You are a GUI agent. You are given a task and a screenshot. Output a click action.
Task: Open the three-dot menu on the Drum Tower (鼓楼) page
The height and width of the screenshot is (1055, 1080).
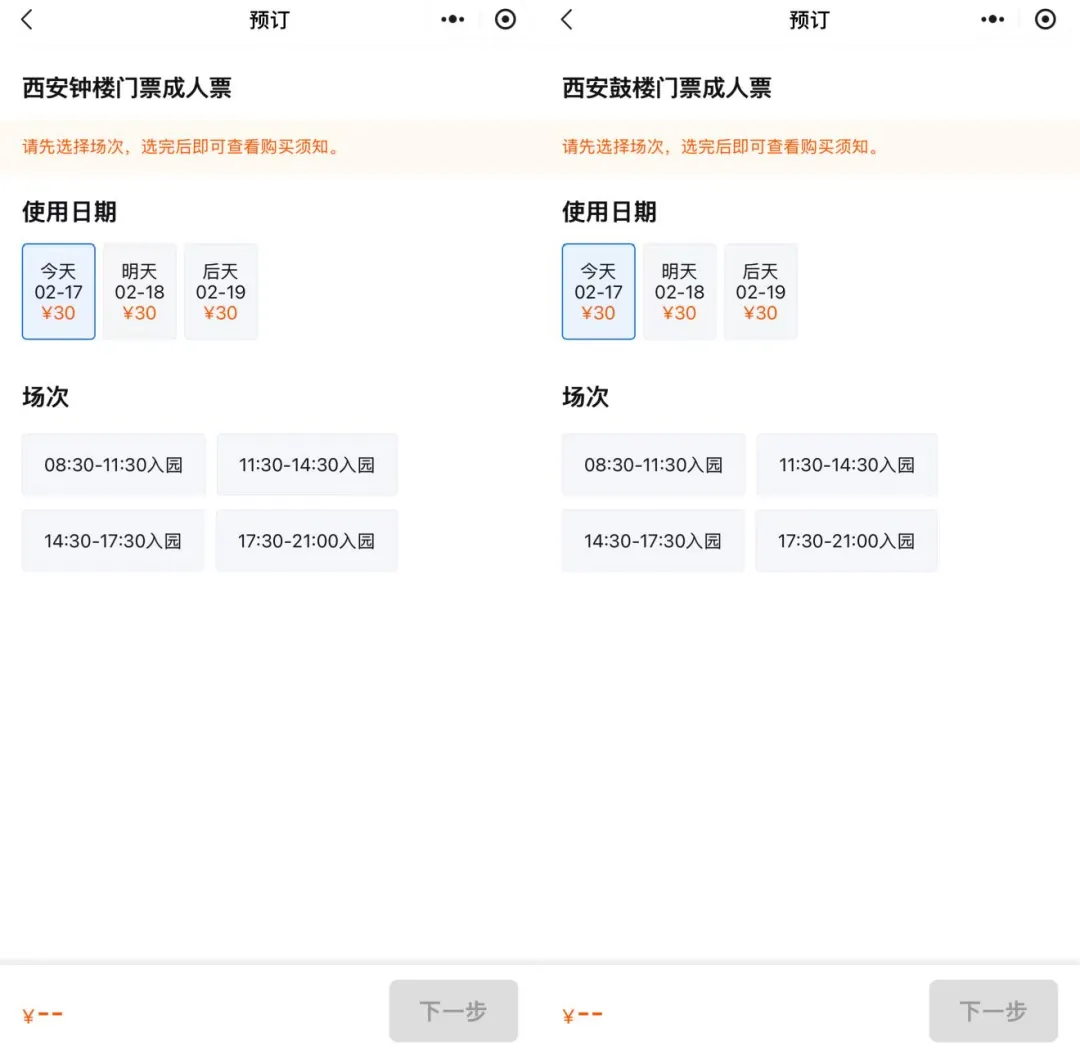(993, 19)
